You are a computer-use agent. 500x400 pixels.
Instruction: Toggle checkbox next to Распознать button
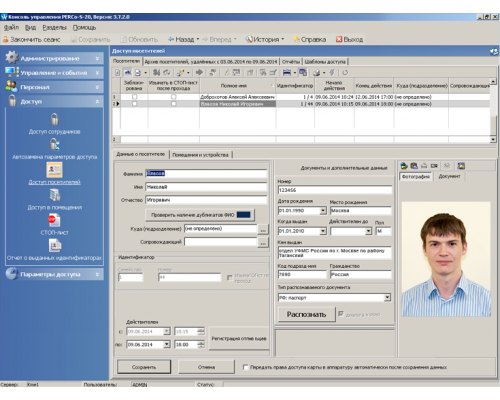pos(341,314)
